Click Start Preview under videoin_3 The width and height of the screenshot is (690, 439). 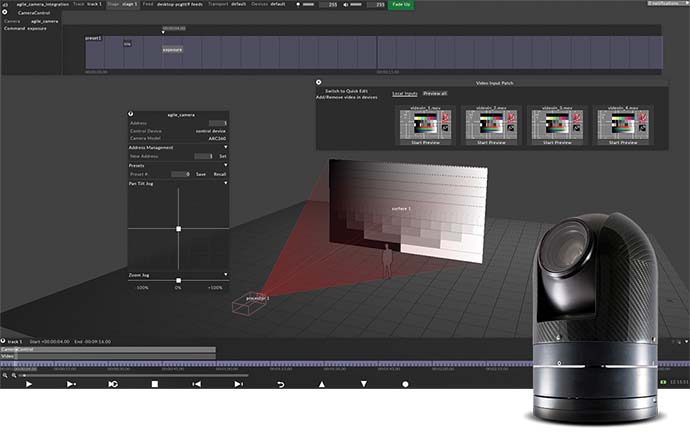[x=557, y=143]
